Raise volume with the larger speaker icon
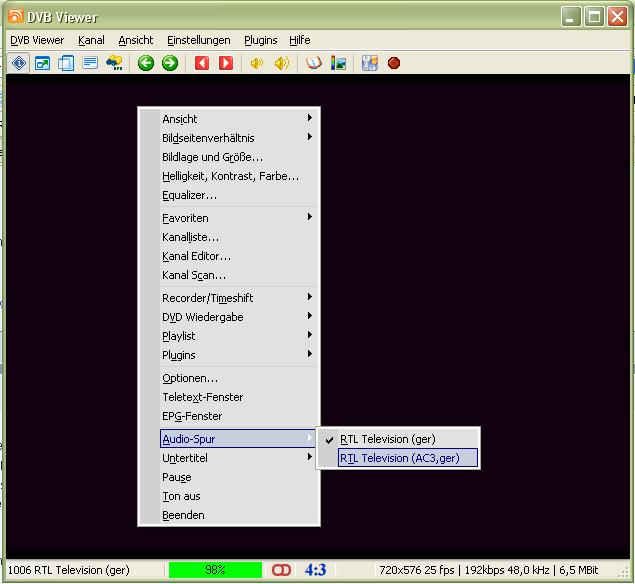Image resolution: width=635 pixels, height=584 pixels. point(281,63)
